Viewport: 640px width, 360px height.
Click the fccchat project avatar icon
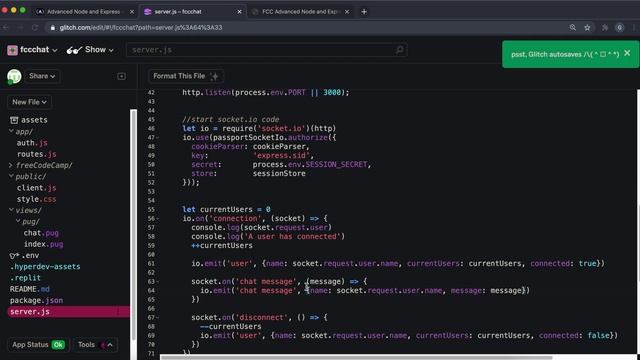click(12, 50)
